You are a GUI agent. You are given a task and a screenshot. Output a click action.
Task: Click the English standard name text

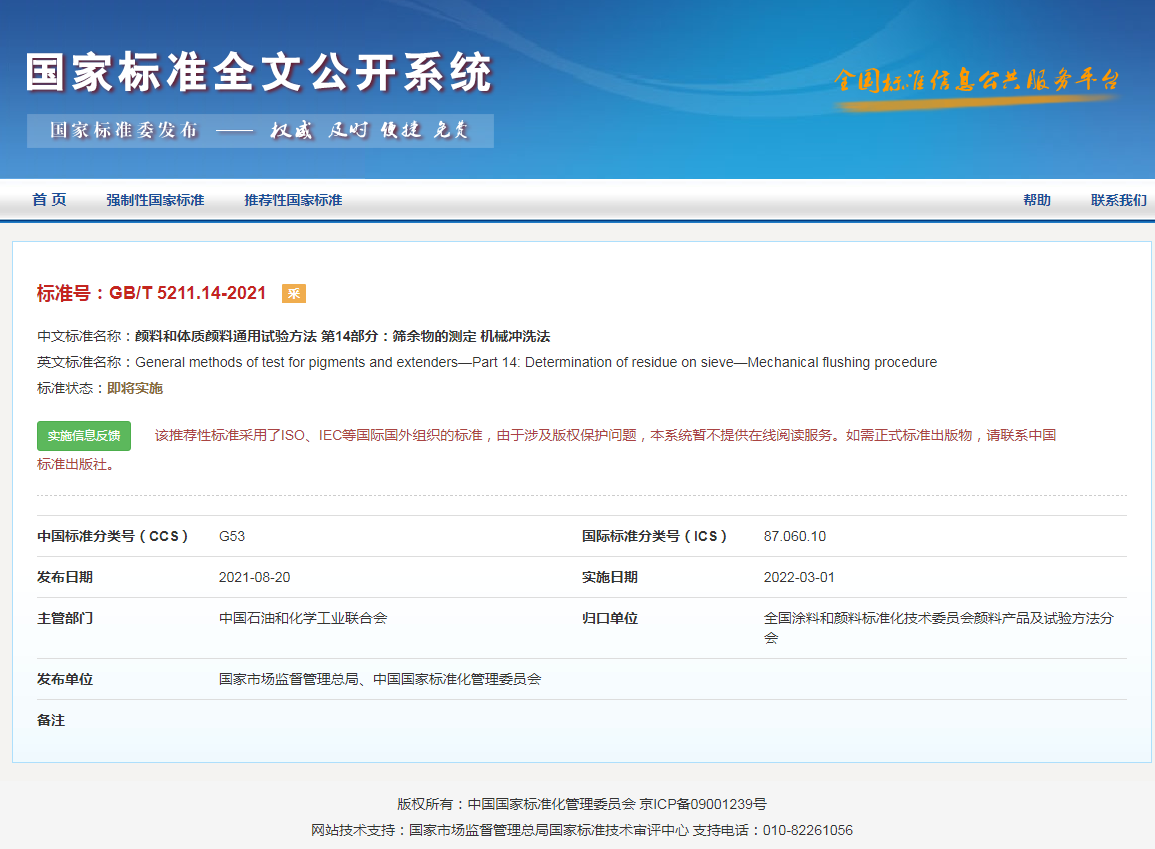536,362
